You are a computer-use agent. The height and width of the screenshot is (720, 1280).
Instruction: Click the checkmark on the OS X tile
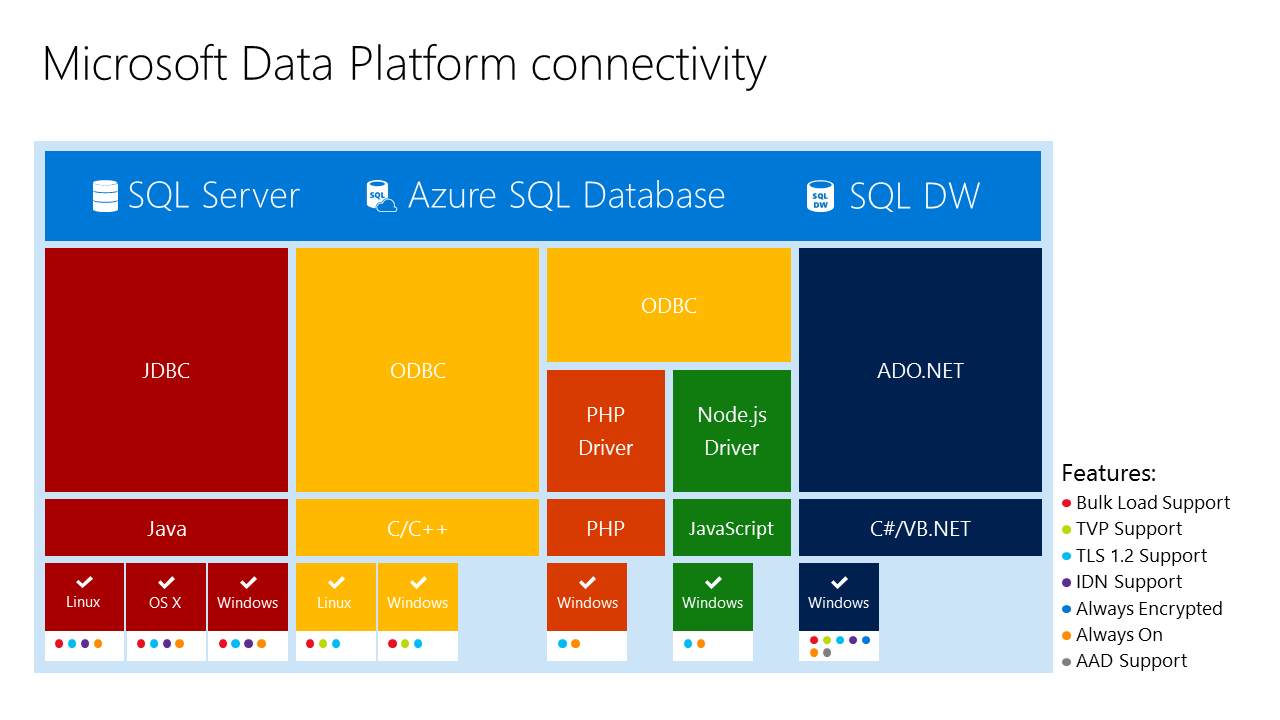pos(166,582)
